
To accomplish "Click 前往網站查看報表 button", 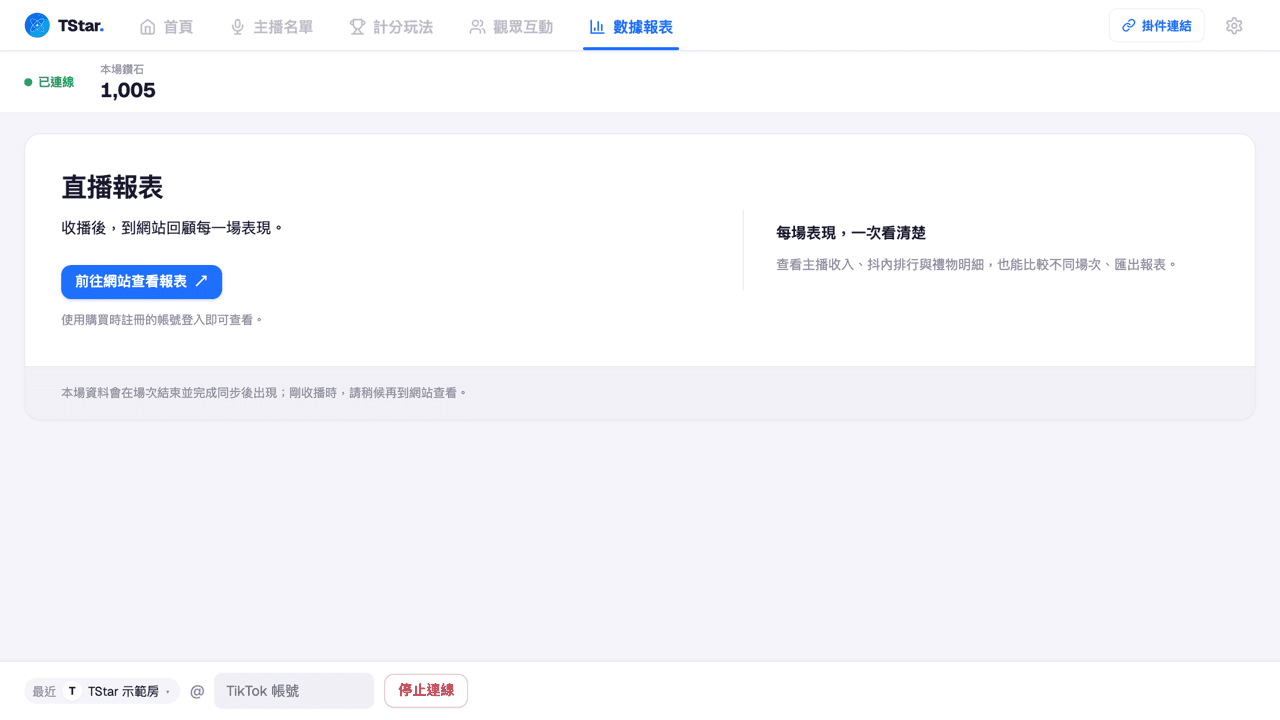I will pyautogui.click(x=141, y=282).
